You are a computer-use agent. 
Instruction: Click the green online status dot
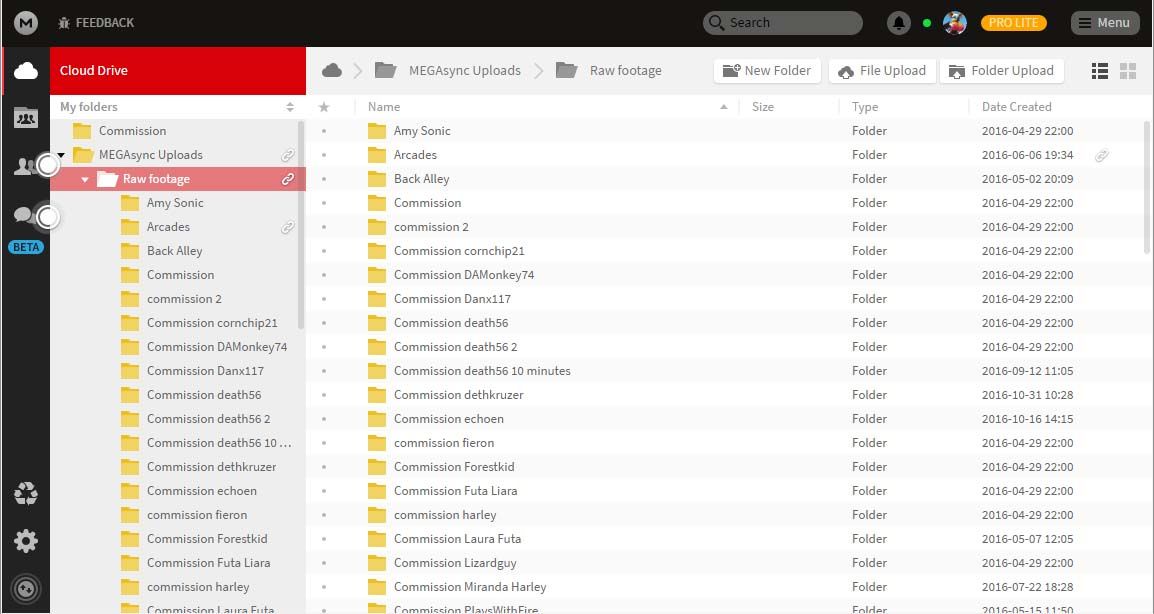[x=927, y=23]
